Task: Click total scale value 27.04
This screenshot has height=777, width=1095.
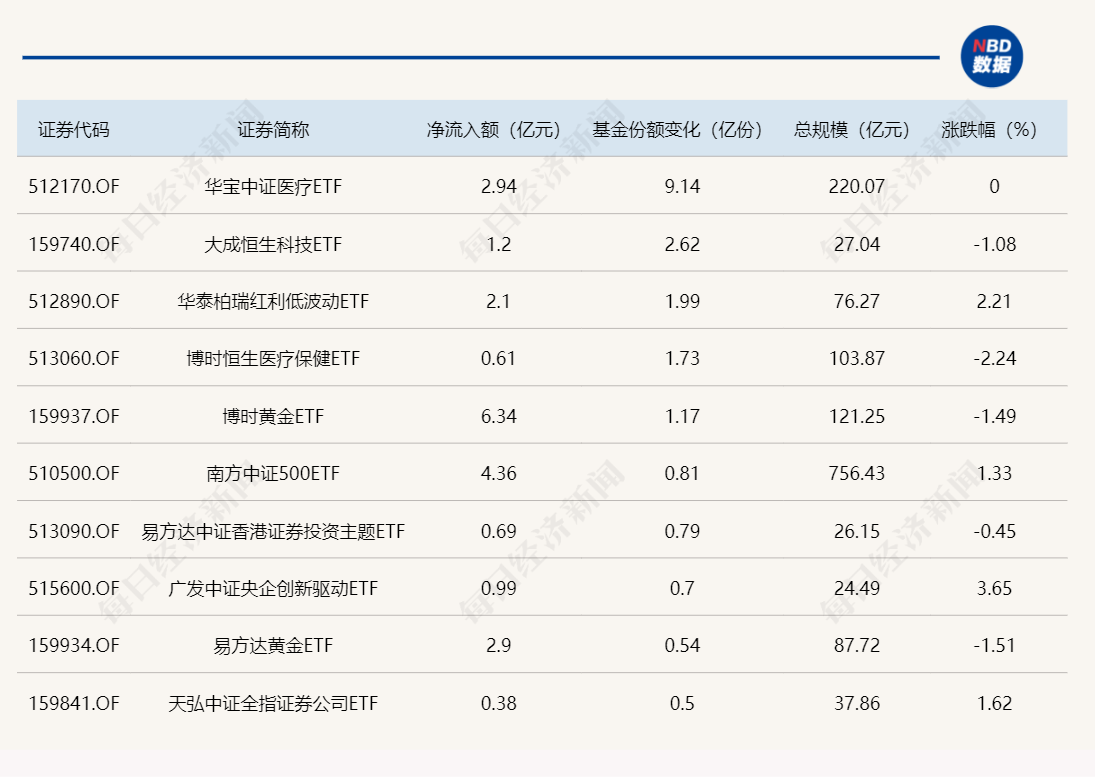Action: click(x=857, y=244)
